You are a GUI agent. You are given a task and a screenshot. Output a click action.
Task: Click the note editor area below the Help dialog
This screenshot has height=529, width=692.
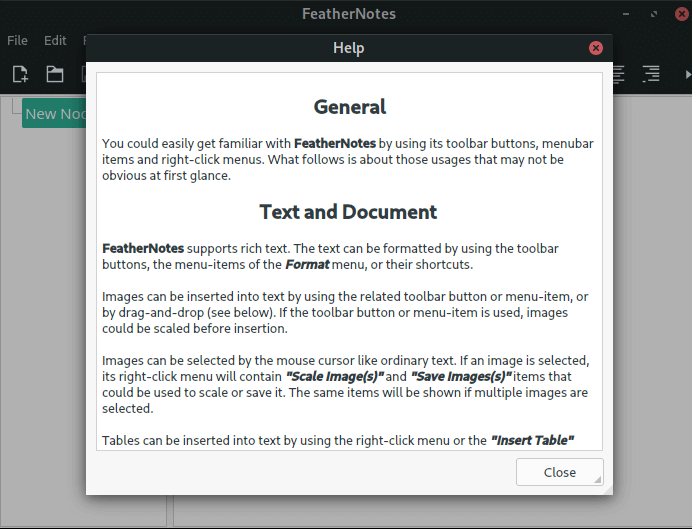coord(400,510)
